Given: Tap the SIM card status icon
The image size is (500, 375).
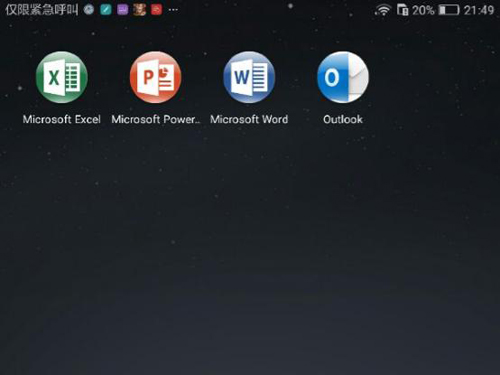Looking at the screenshot, I should [403, 10].
